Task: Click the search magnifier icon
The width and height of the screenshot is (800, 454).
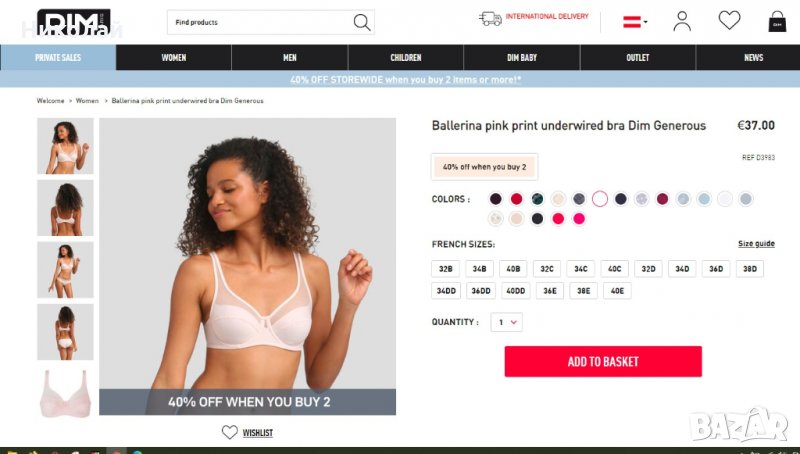Action: 362,22
